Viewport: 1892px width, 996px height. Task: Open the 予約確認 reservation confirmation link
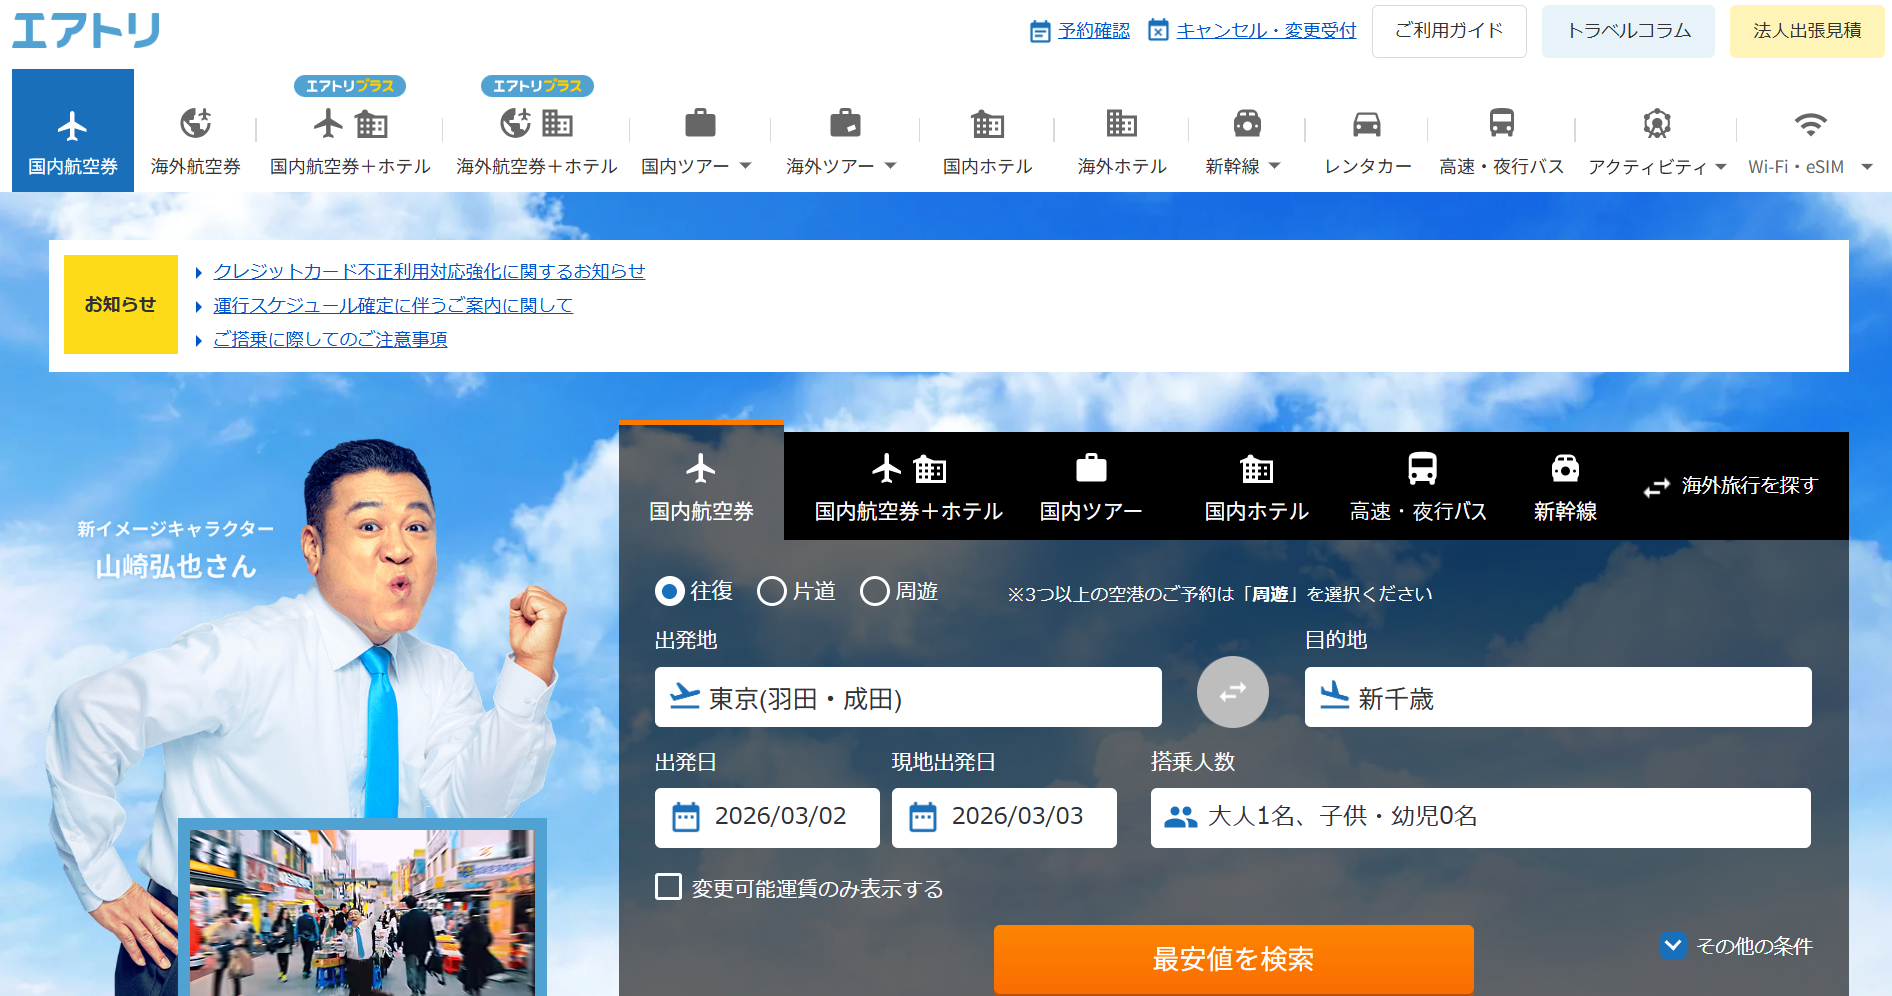coord(1093,31)
